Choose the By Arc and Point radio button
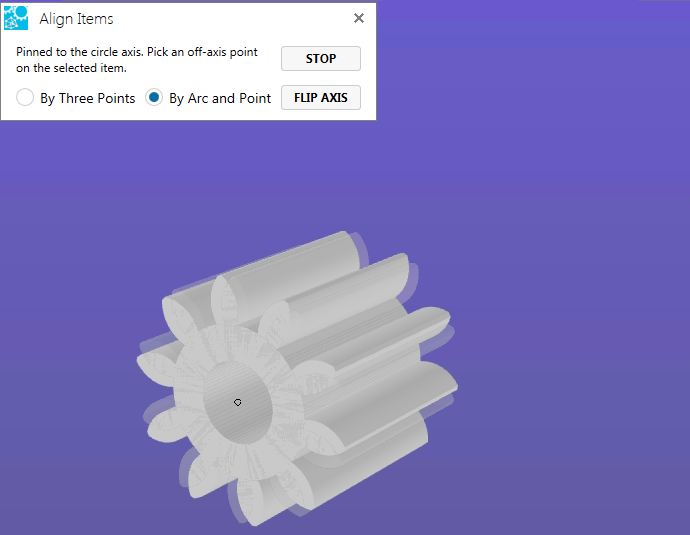 click(x=154, y=98)
